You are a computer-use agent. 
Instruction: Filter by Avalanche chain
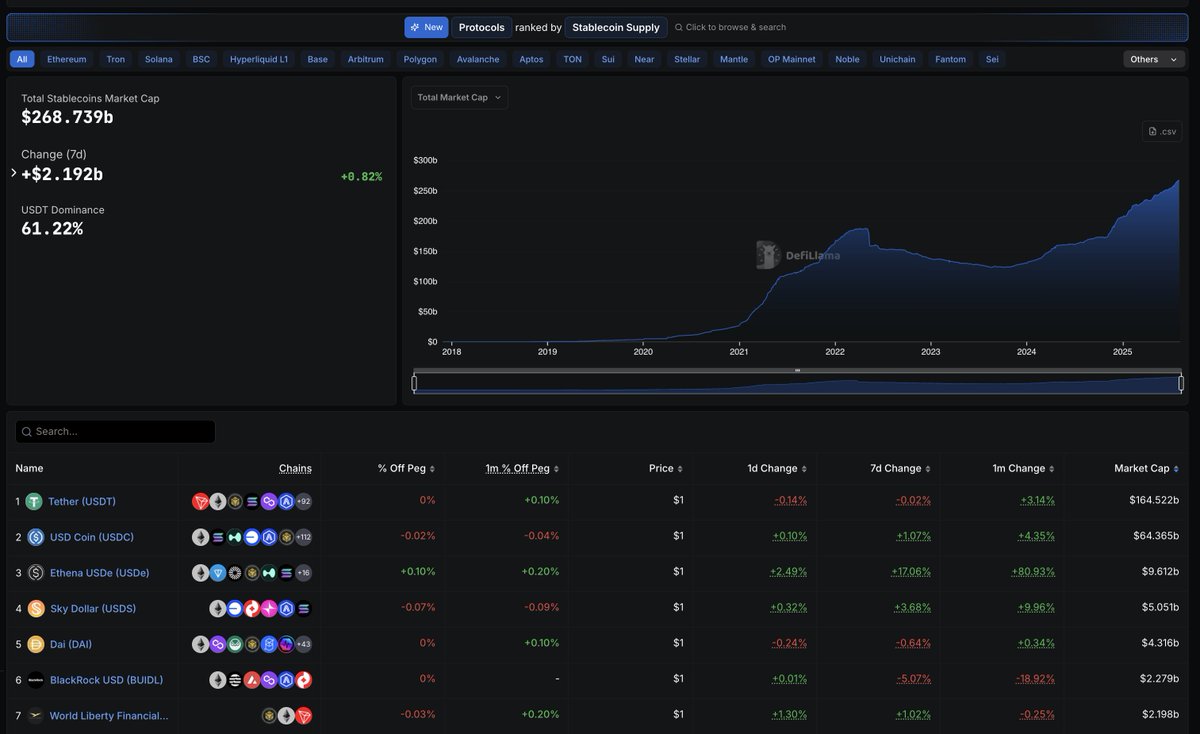(478, 59)
